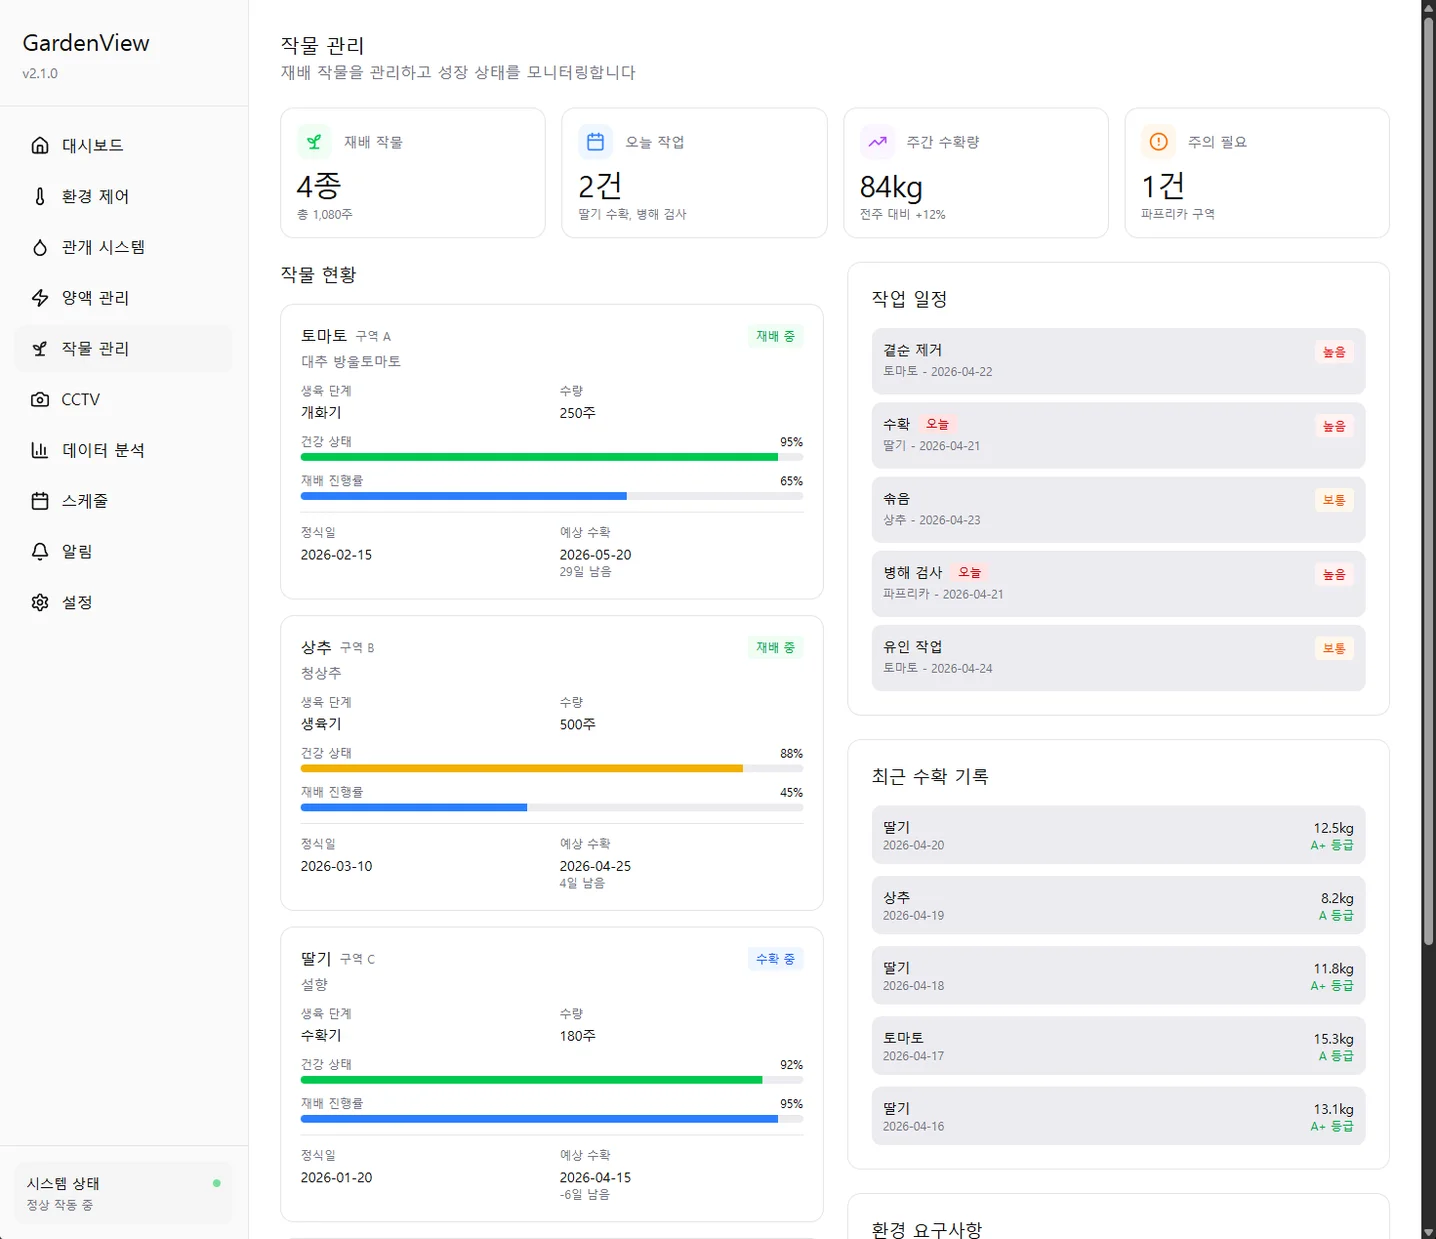Click the 스케줄 calendar icon

point(40,501)
